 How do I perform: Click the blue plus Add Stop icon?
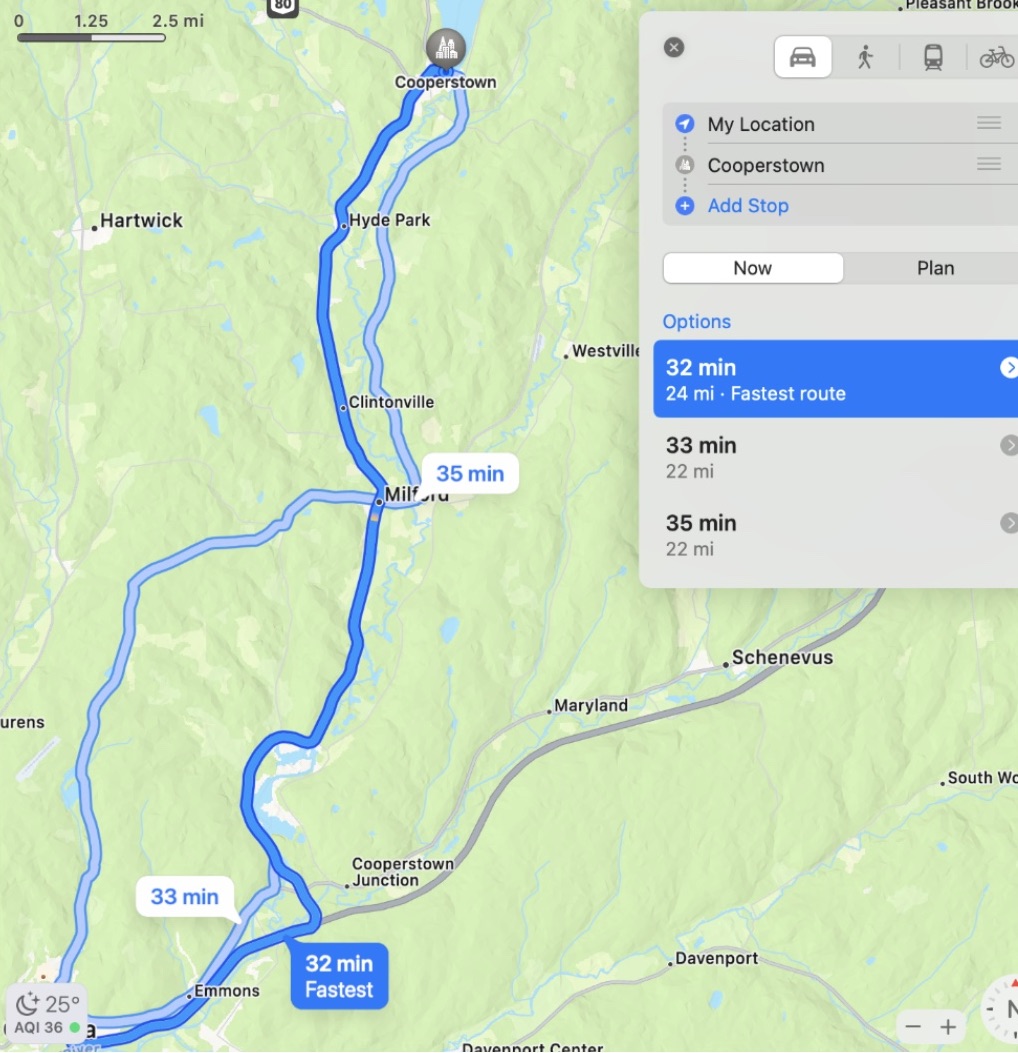pyautogui.click(x=684, y=205)
